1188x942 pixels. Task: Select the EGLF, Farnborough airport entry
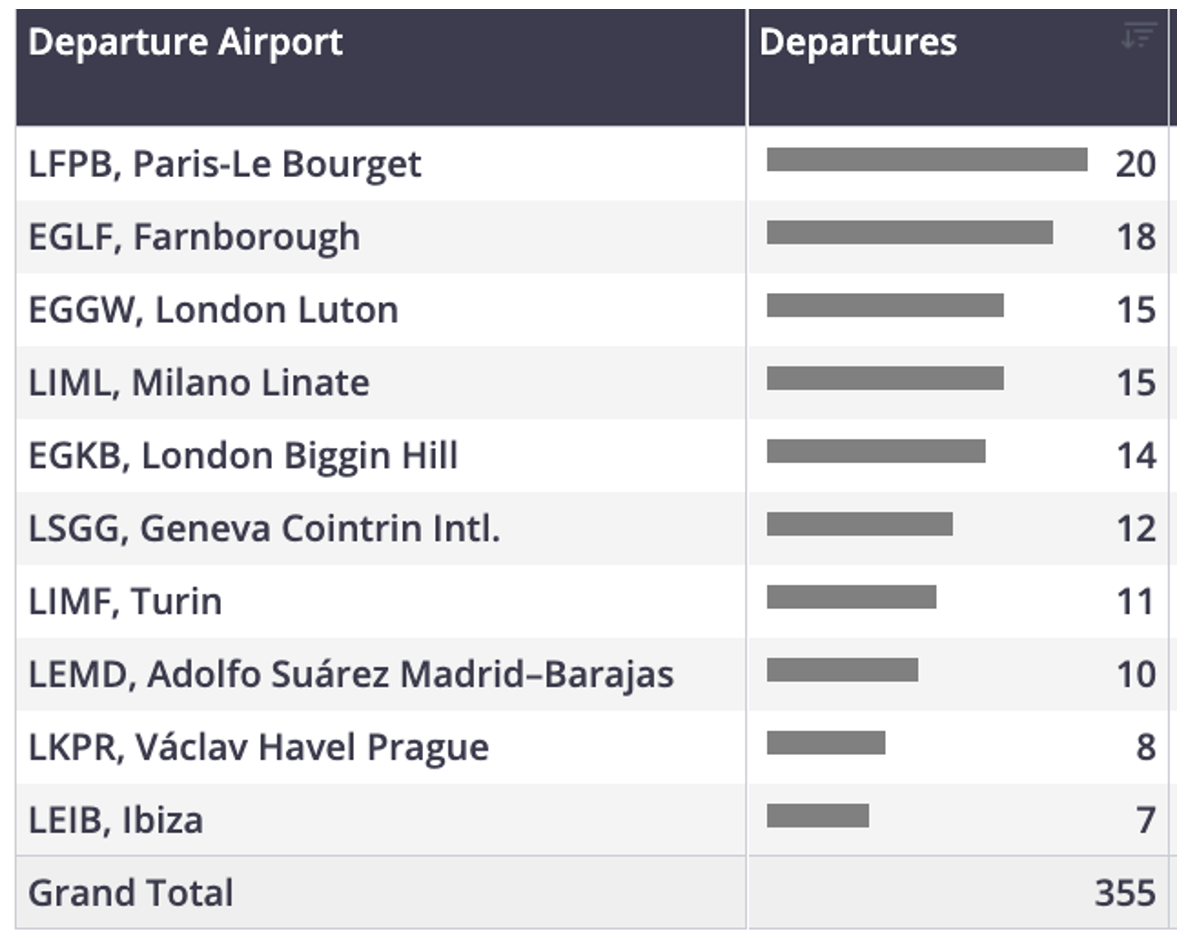click(194, 236)
